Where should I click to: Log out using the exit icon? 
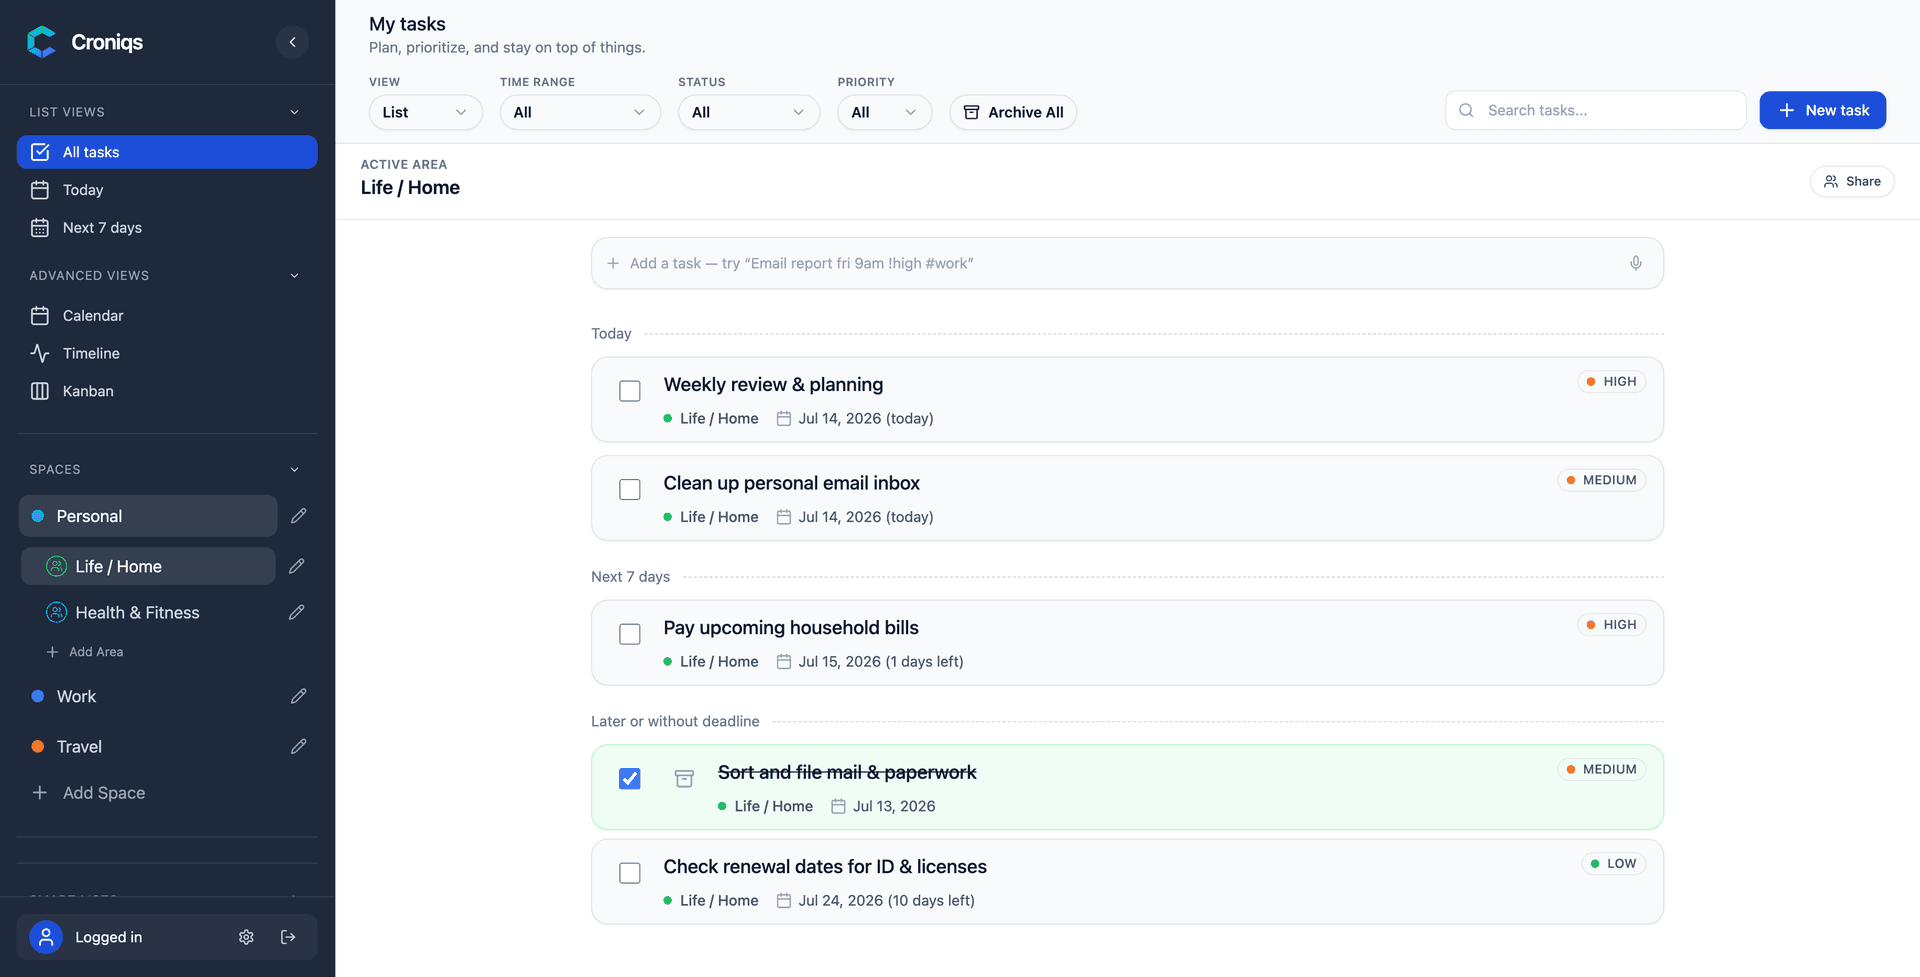(288, 937)
